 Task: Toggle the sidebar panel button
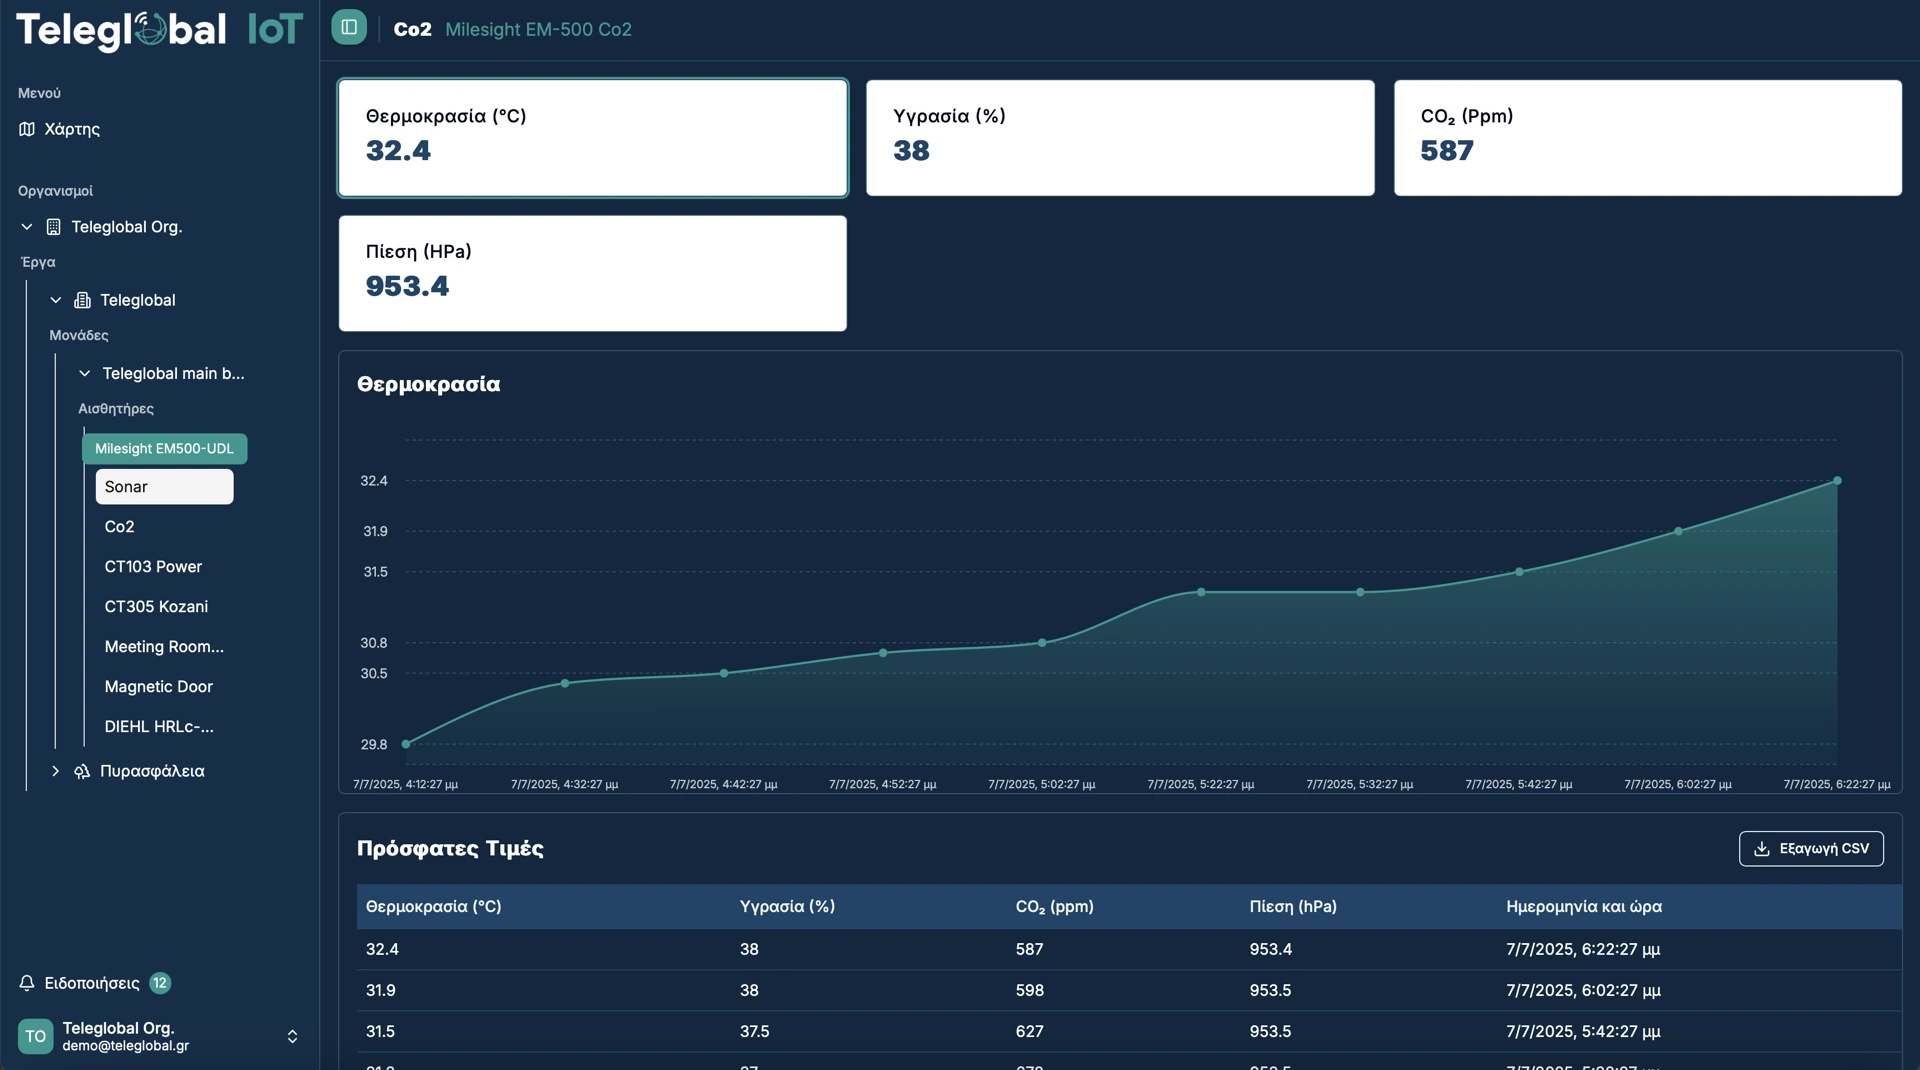coord(349,27)
